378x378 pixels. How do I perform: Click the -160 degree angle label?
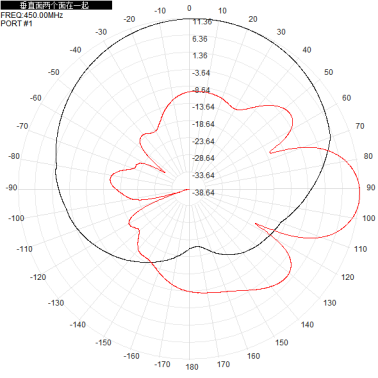132,356
